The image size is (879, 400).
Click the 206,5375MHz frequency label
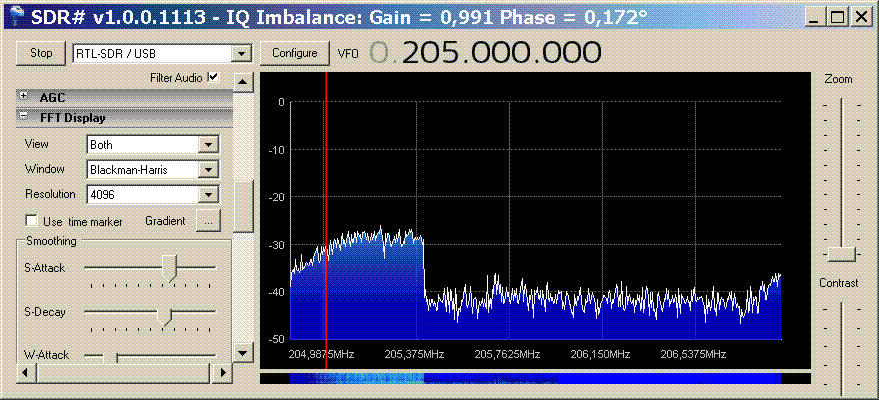tap(693, 354)
